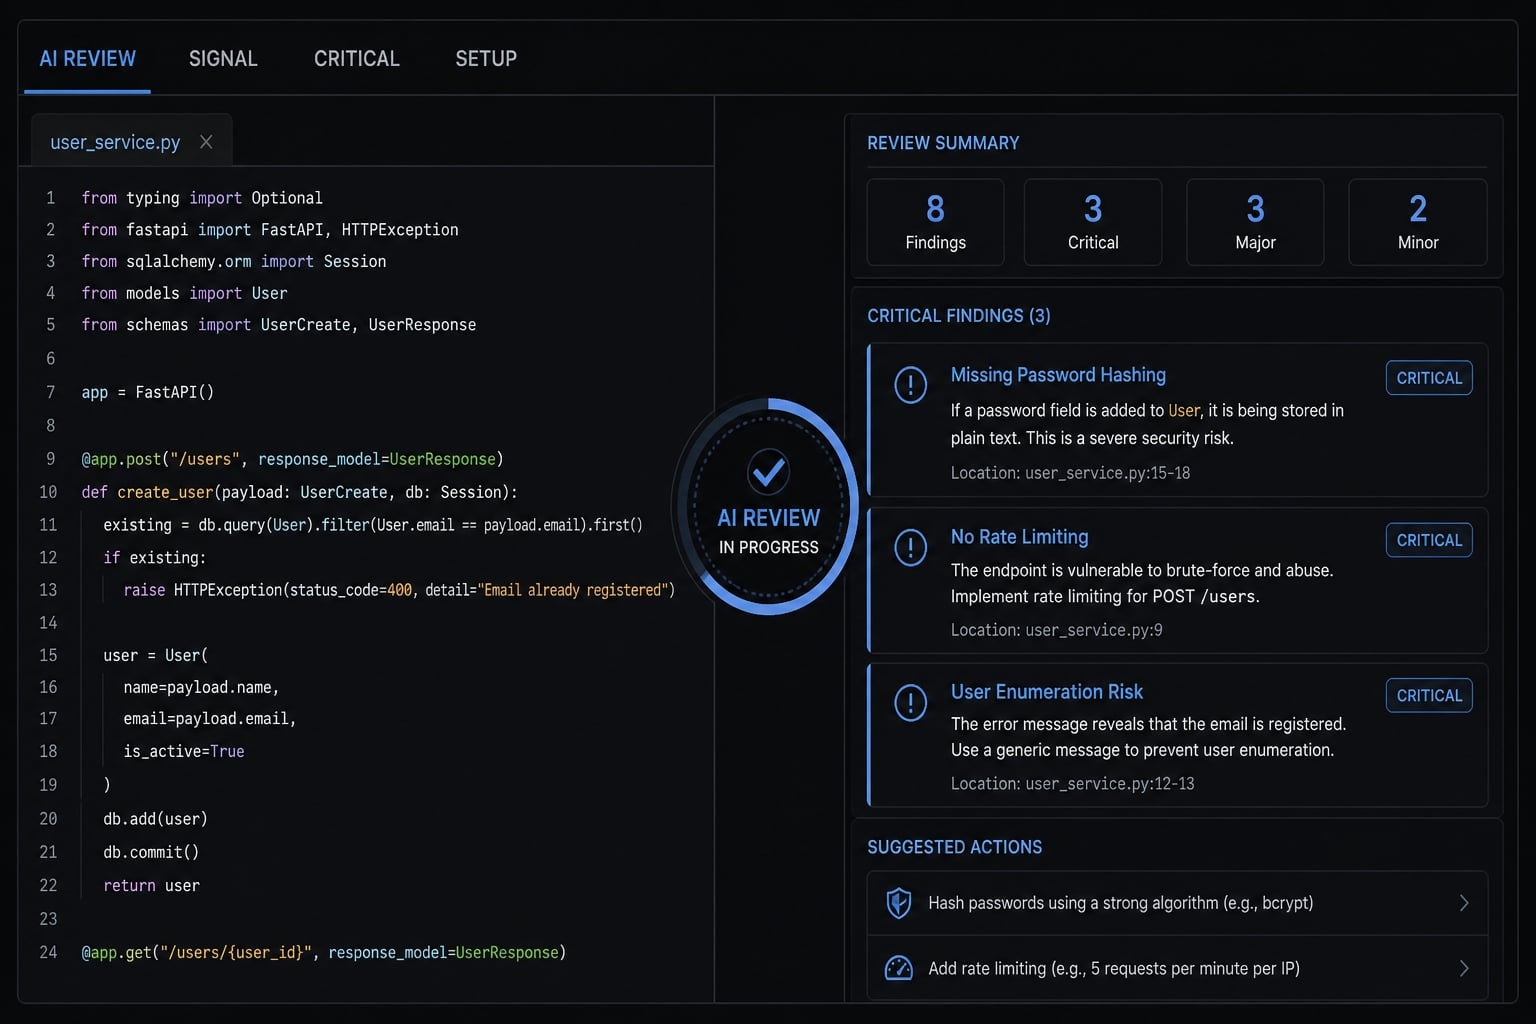This screenshot has height=1024, width=1536.
Task: Expand the Add rate limiting suggestion chevron
Action: pyautogui.click(x=1464, y=968)
